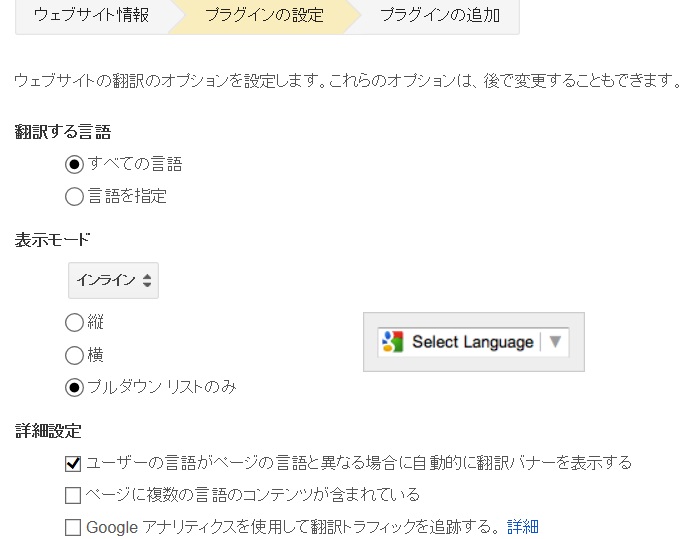Screen dimensions: 694x539
Task: Select the すべての言語 radio button
Action: tap(74, 165)
